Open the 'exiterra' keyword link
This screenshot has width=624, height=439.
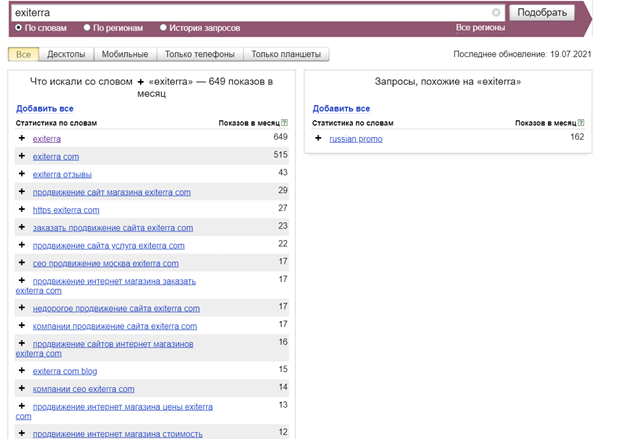pyautogui.click(x=47, y=139)
